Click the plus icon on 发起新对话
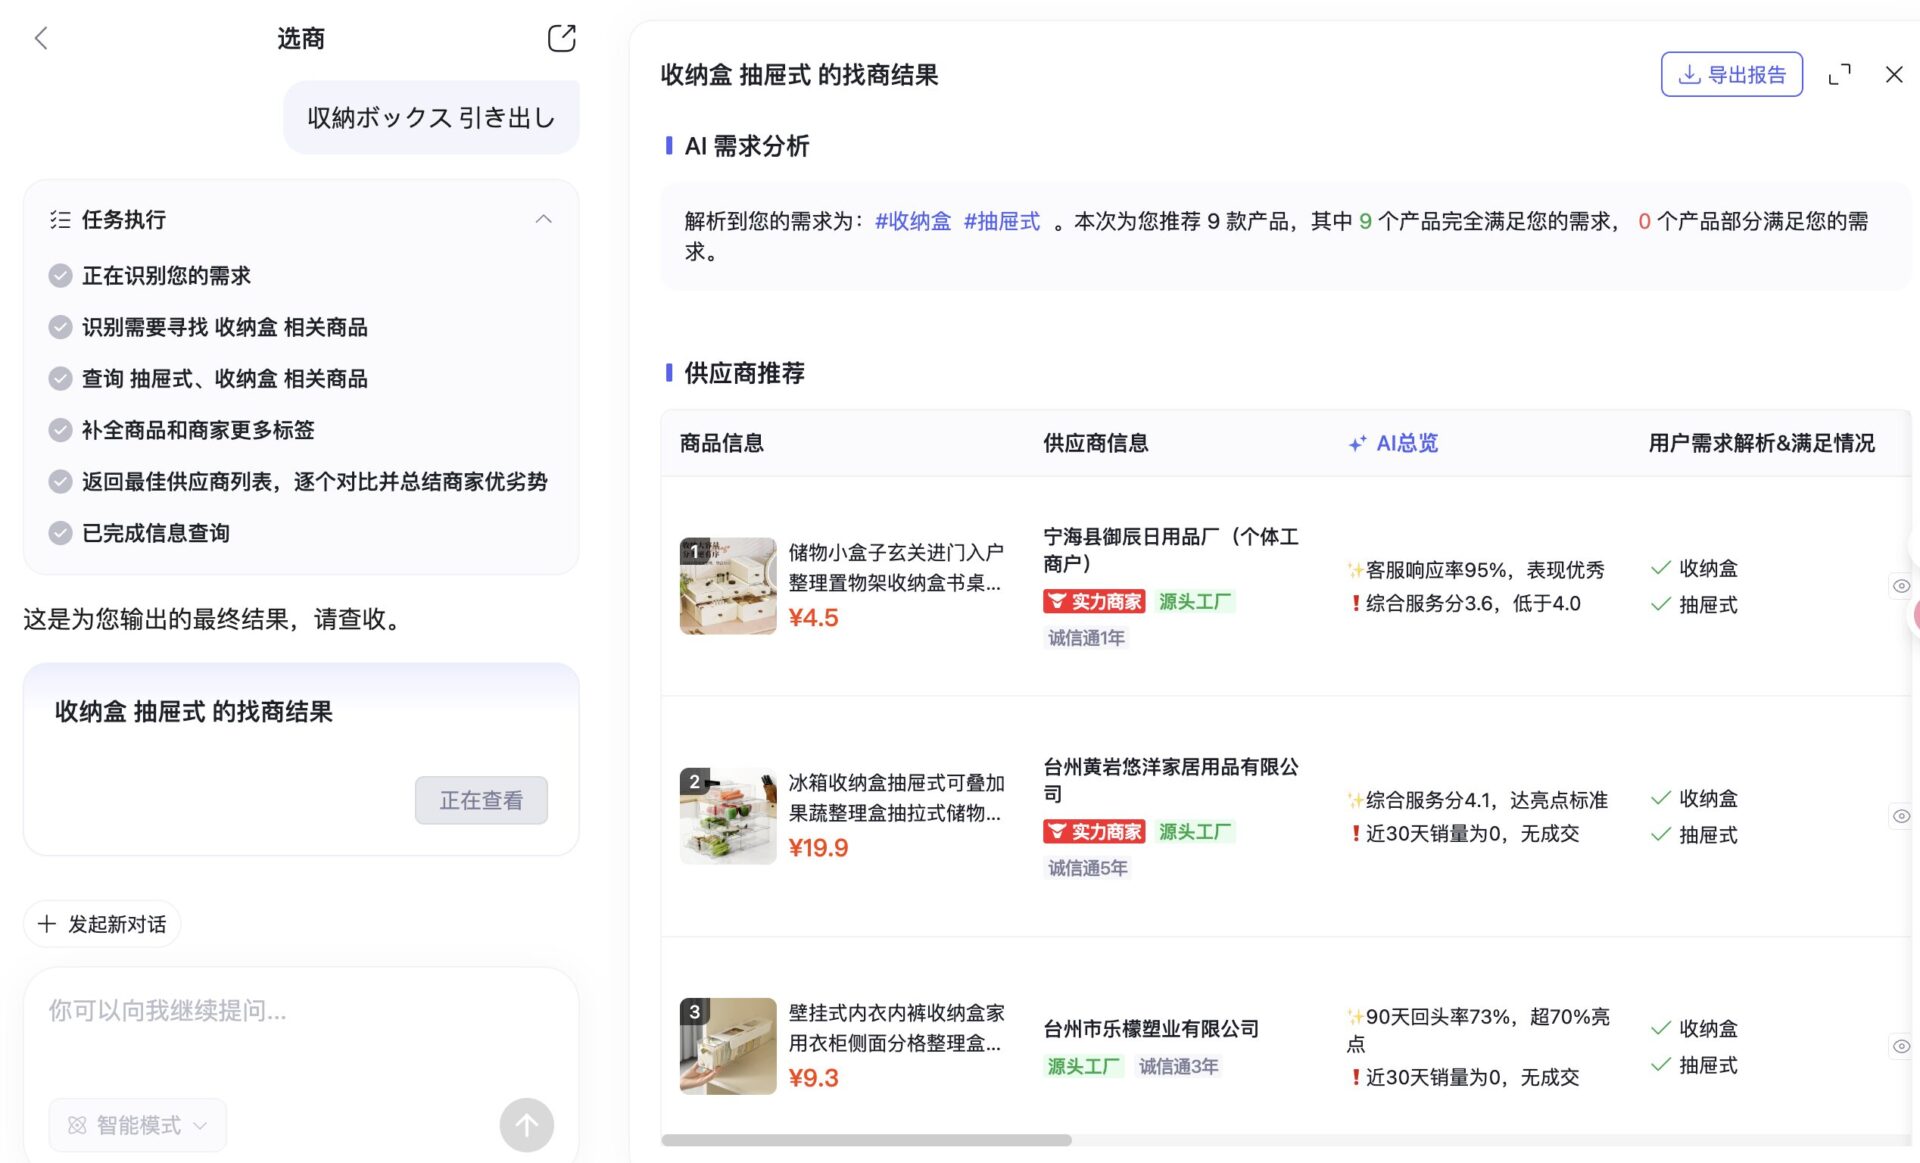The image size is (1920, 1163). (x=46, y=923)
